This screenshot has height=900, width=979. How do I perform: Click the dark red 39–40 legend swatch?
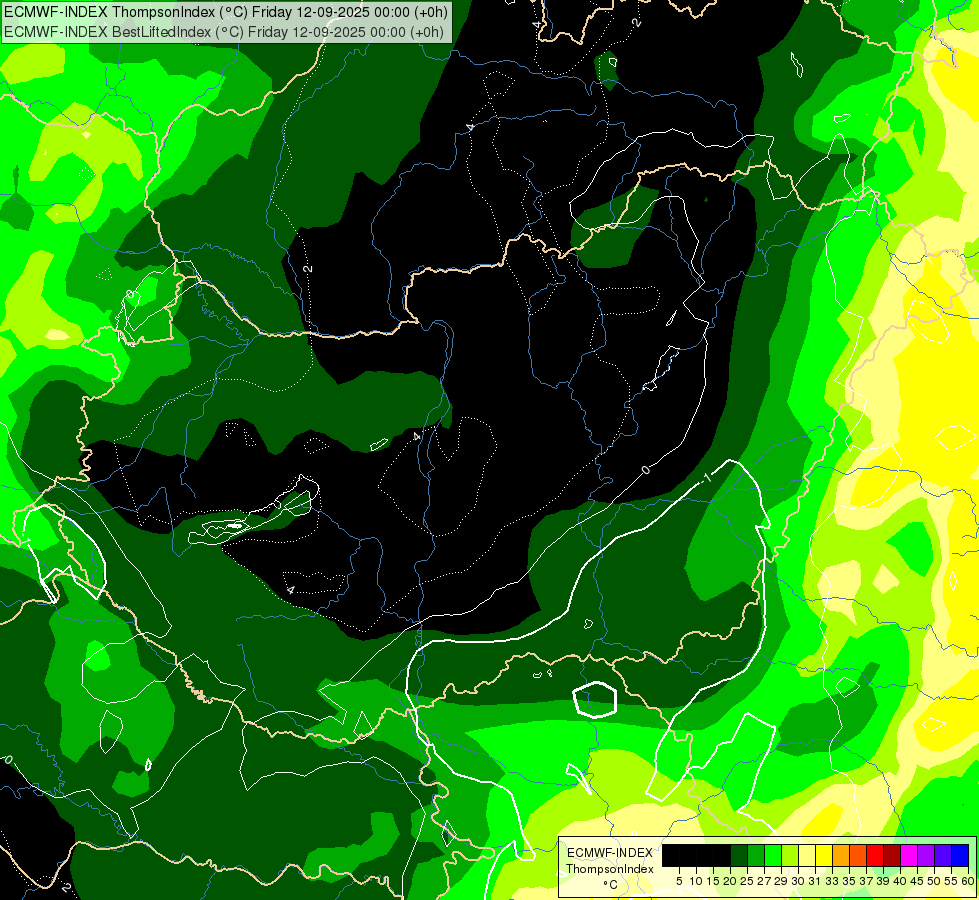pyautogui.click(x=892, y=855)
